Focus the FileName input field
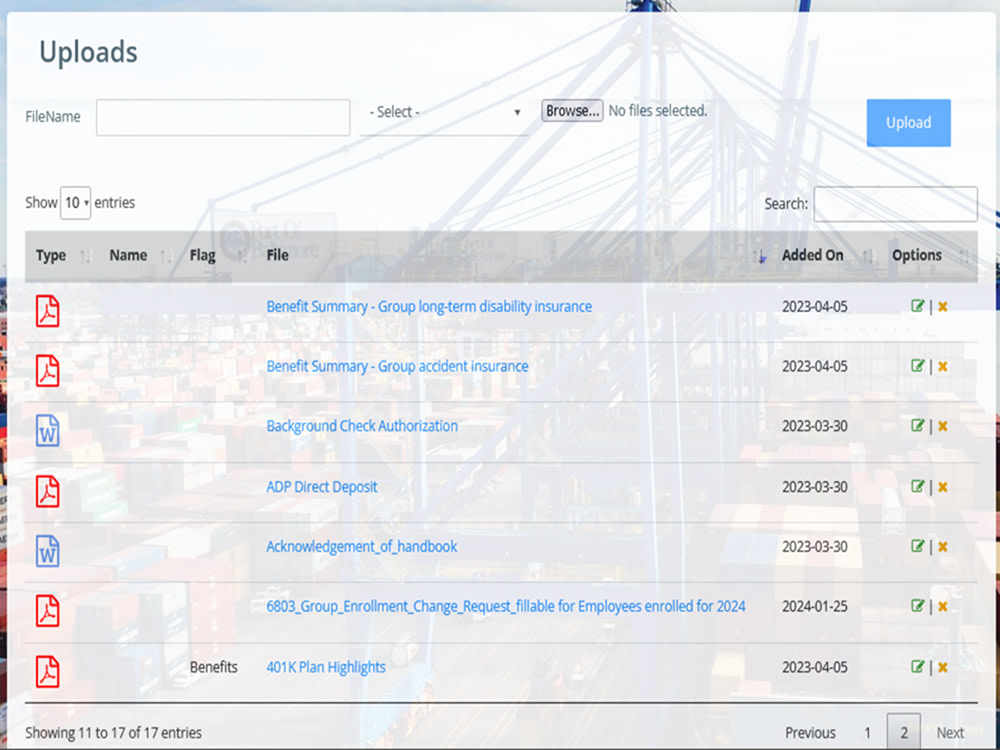Image resolution: width=1000 pixels, height=750 pixels. (x=223, y=117)
